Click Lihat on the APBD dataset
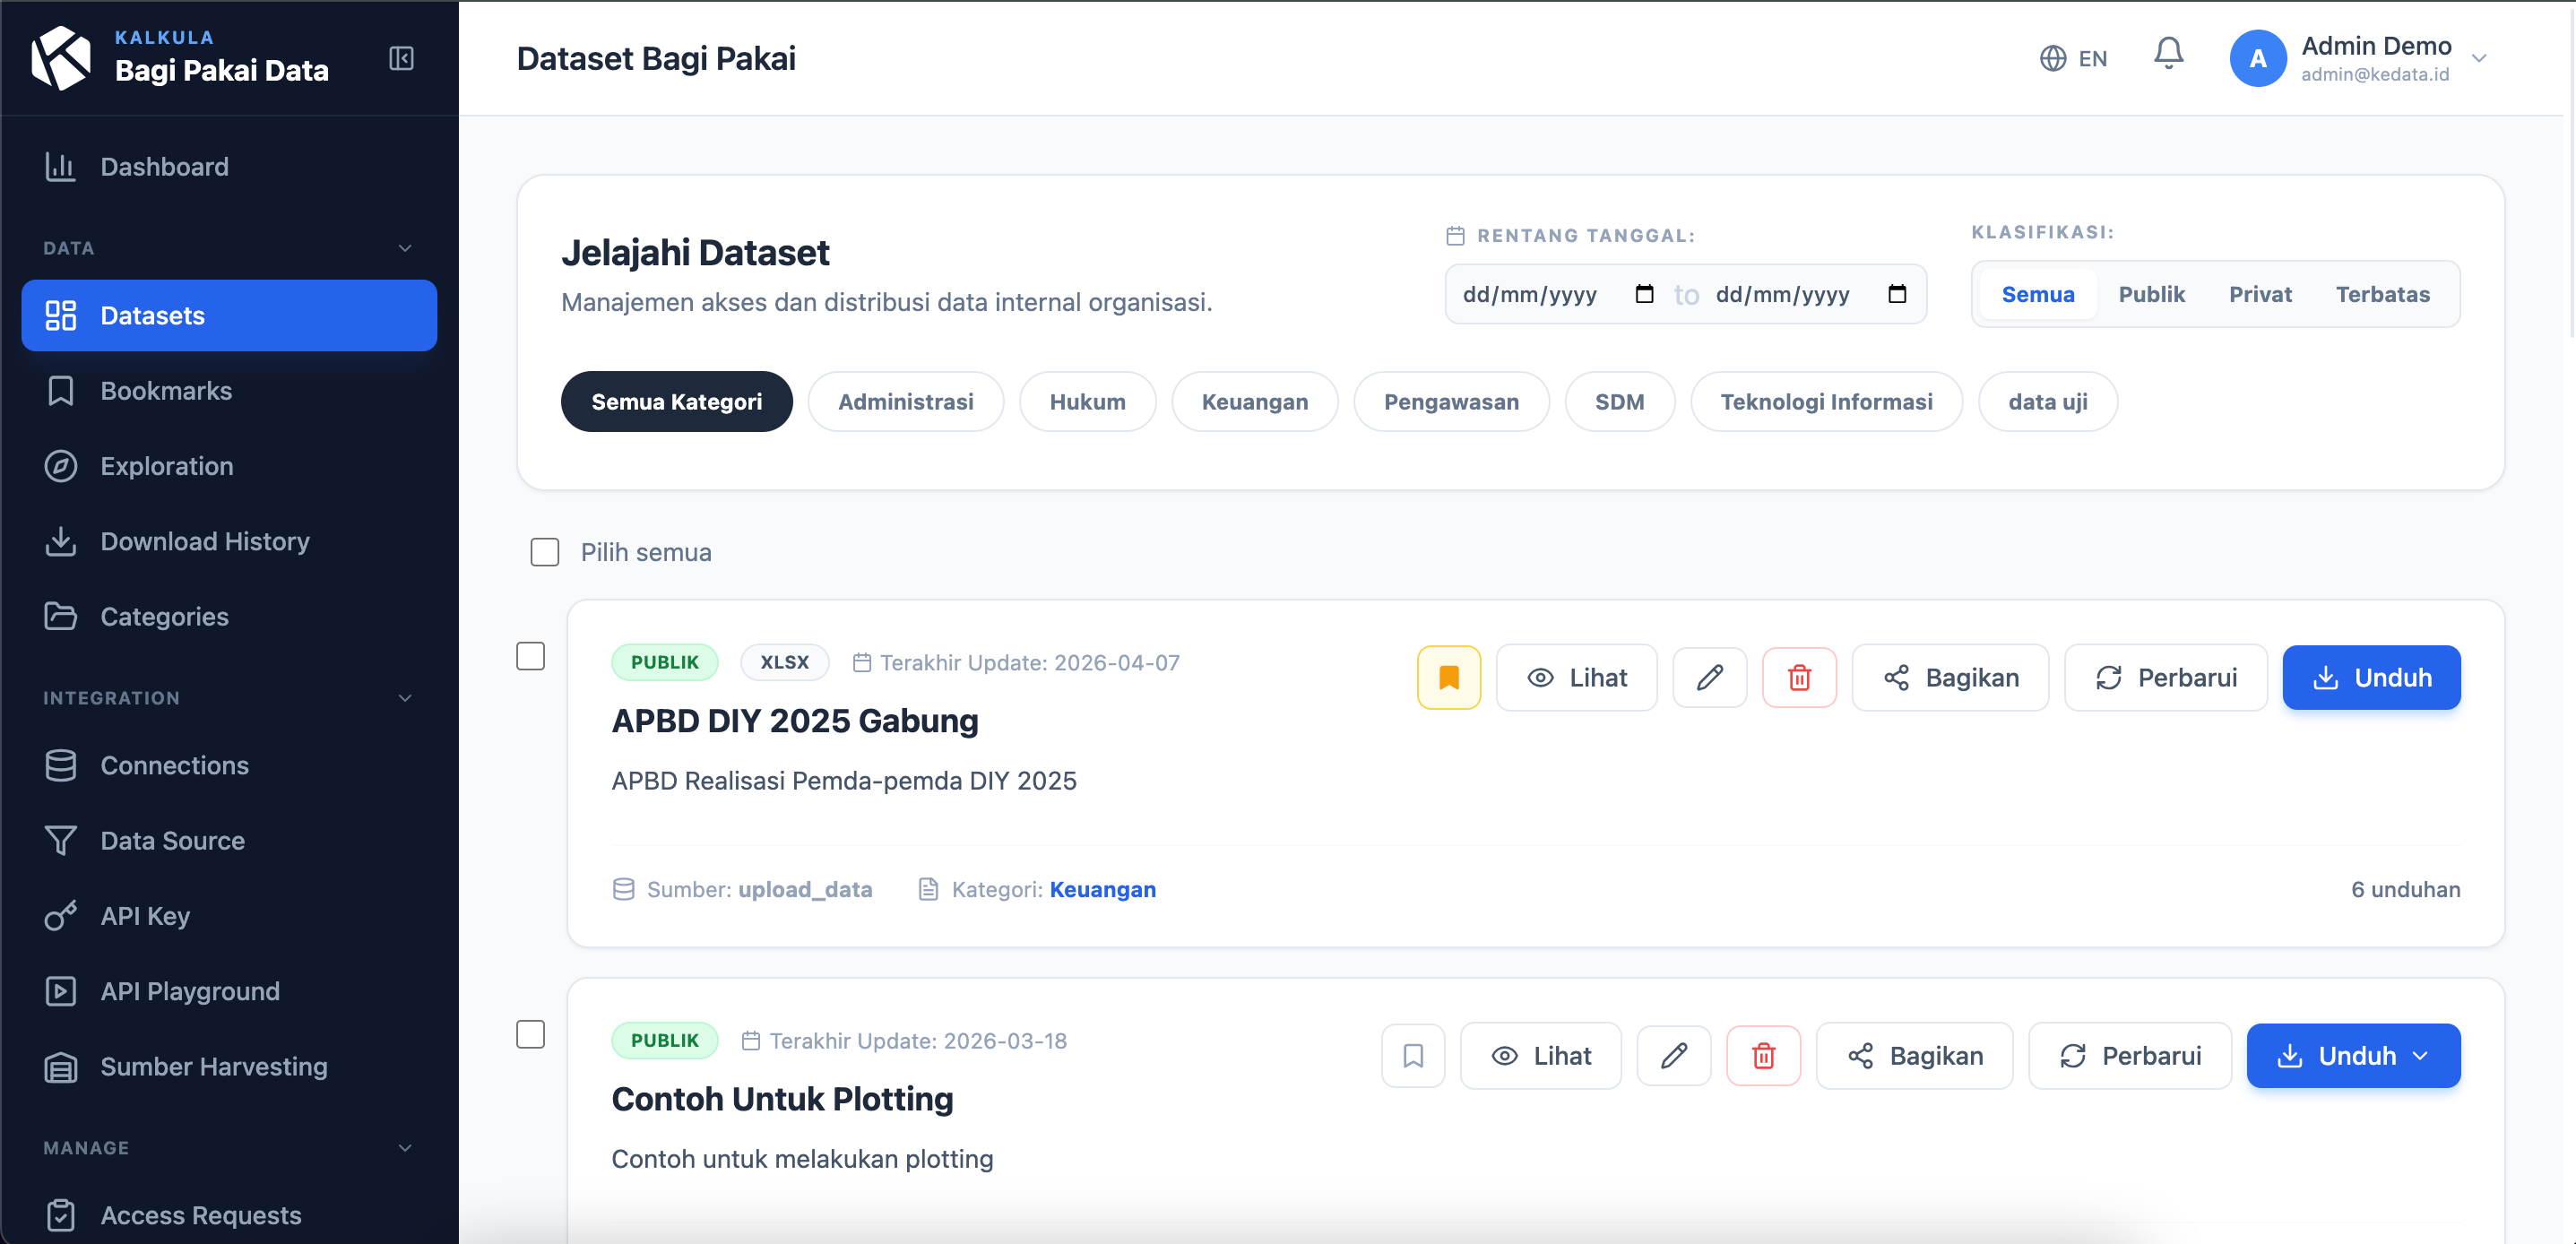The width and height of the screenshot is (2576, 1244). point(1576,677)
